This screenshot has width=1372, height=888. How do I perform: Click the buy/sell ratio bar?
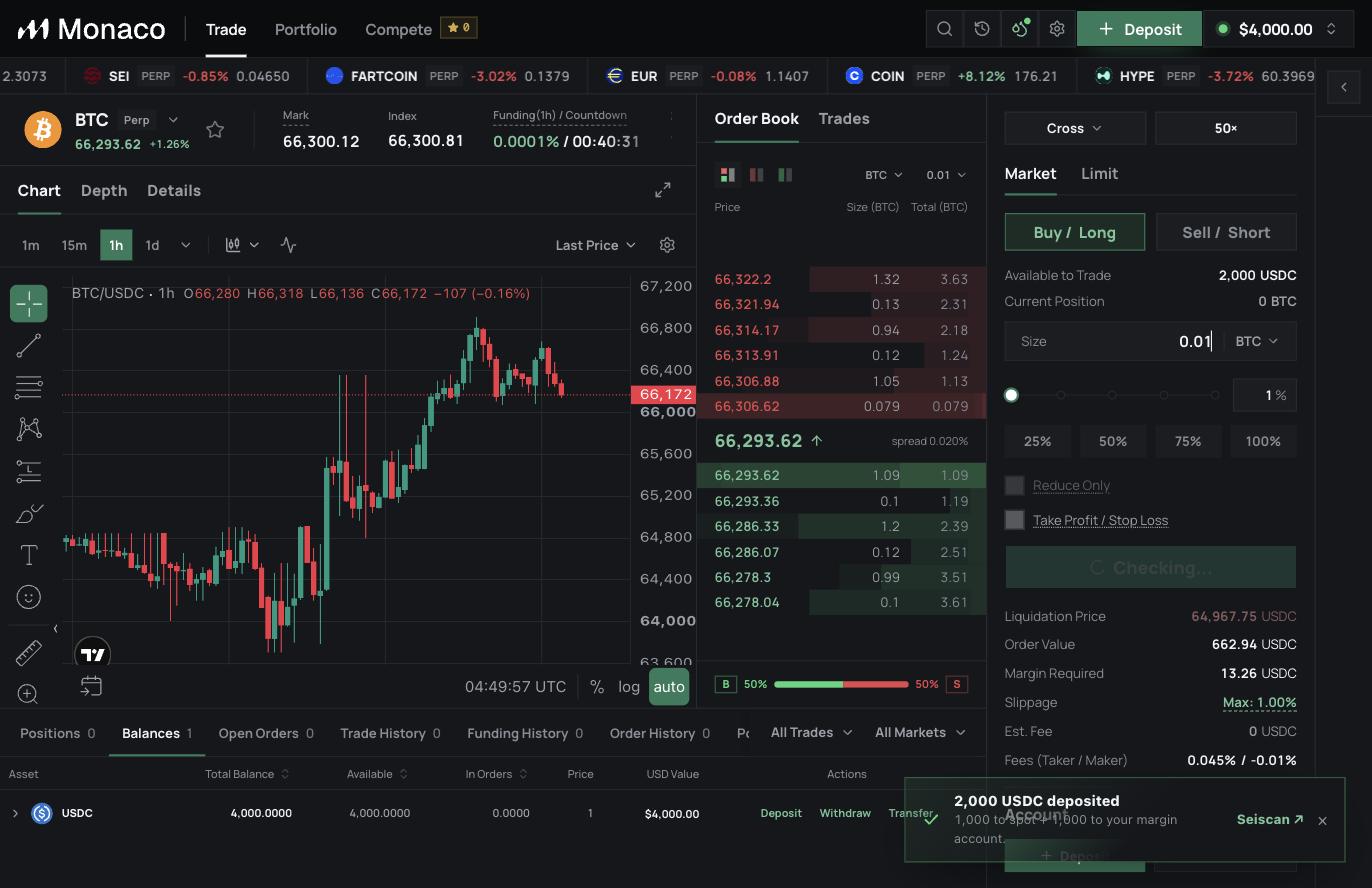tap(841, 684)
